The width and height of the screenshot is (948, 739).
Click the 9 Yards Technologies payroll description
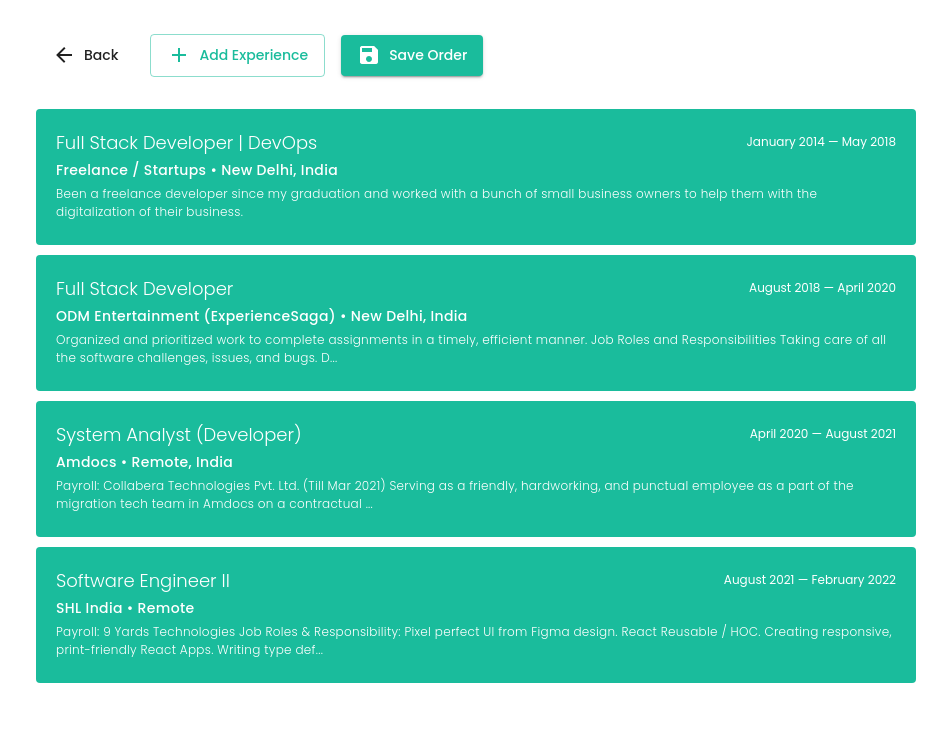[474, 640]
